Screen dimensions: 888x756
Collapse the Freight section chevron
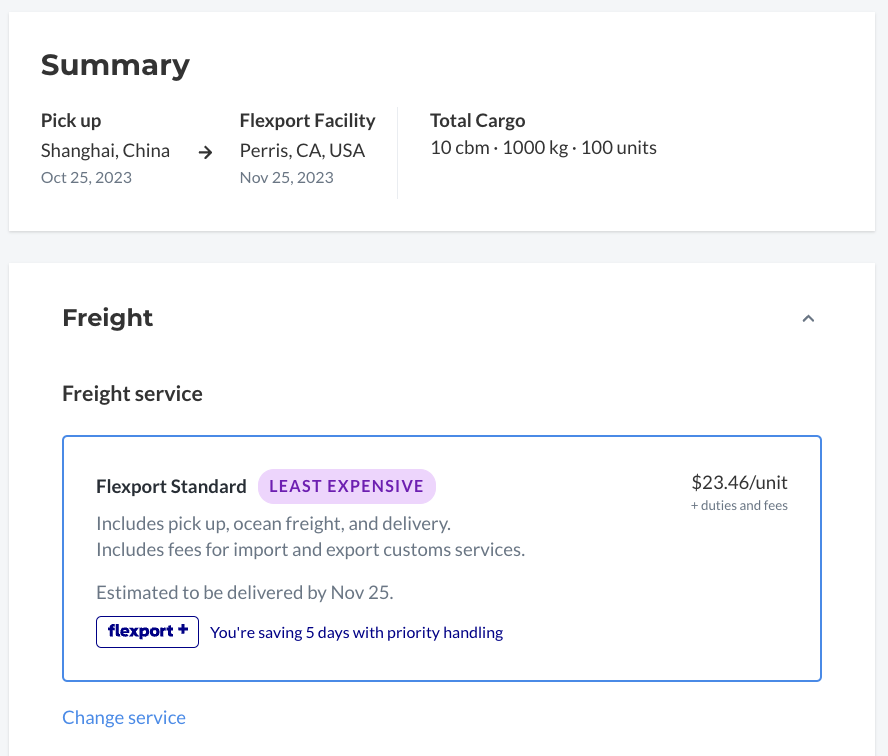pyautogui.click(x=808, y=319)
